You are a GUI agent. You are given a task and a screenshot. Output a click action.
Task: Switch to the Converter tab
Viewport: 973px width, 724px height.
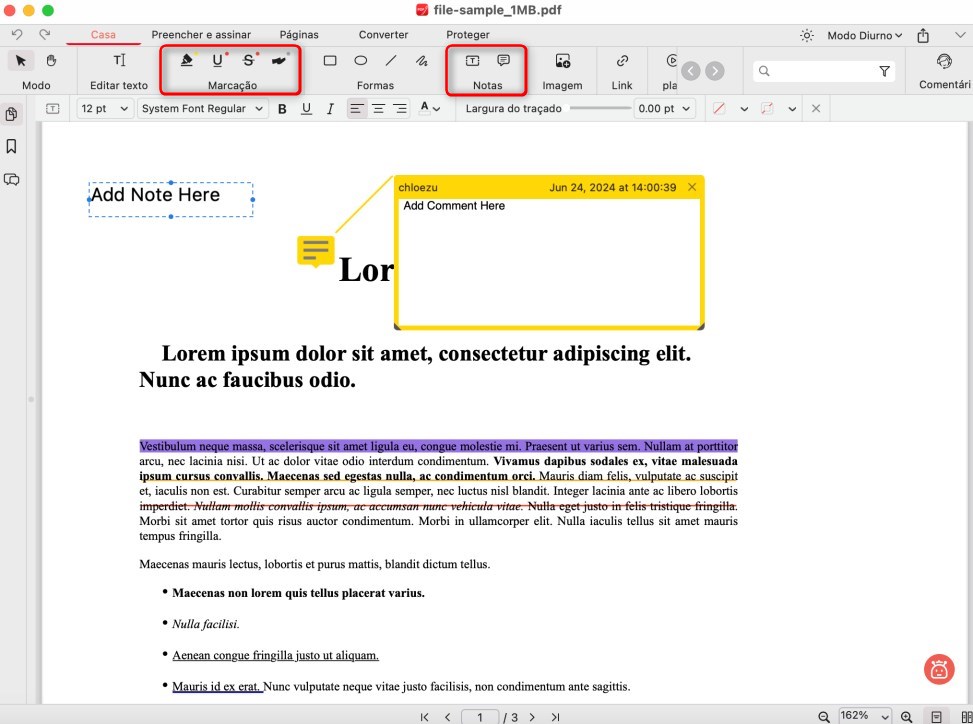click(383, 34)
